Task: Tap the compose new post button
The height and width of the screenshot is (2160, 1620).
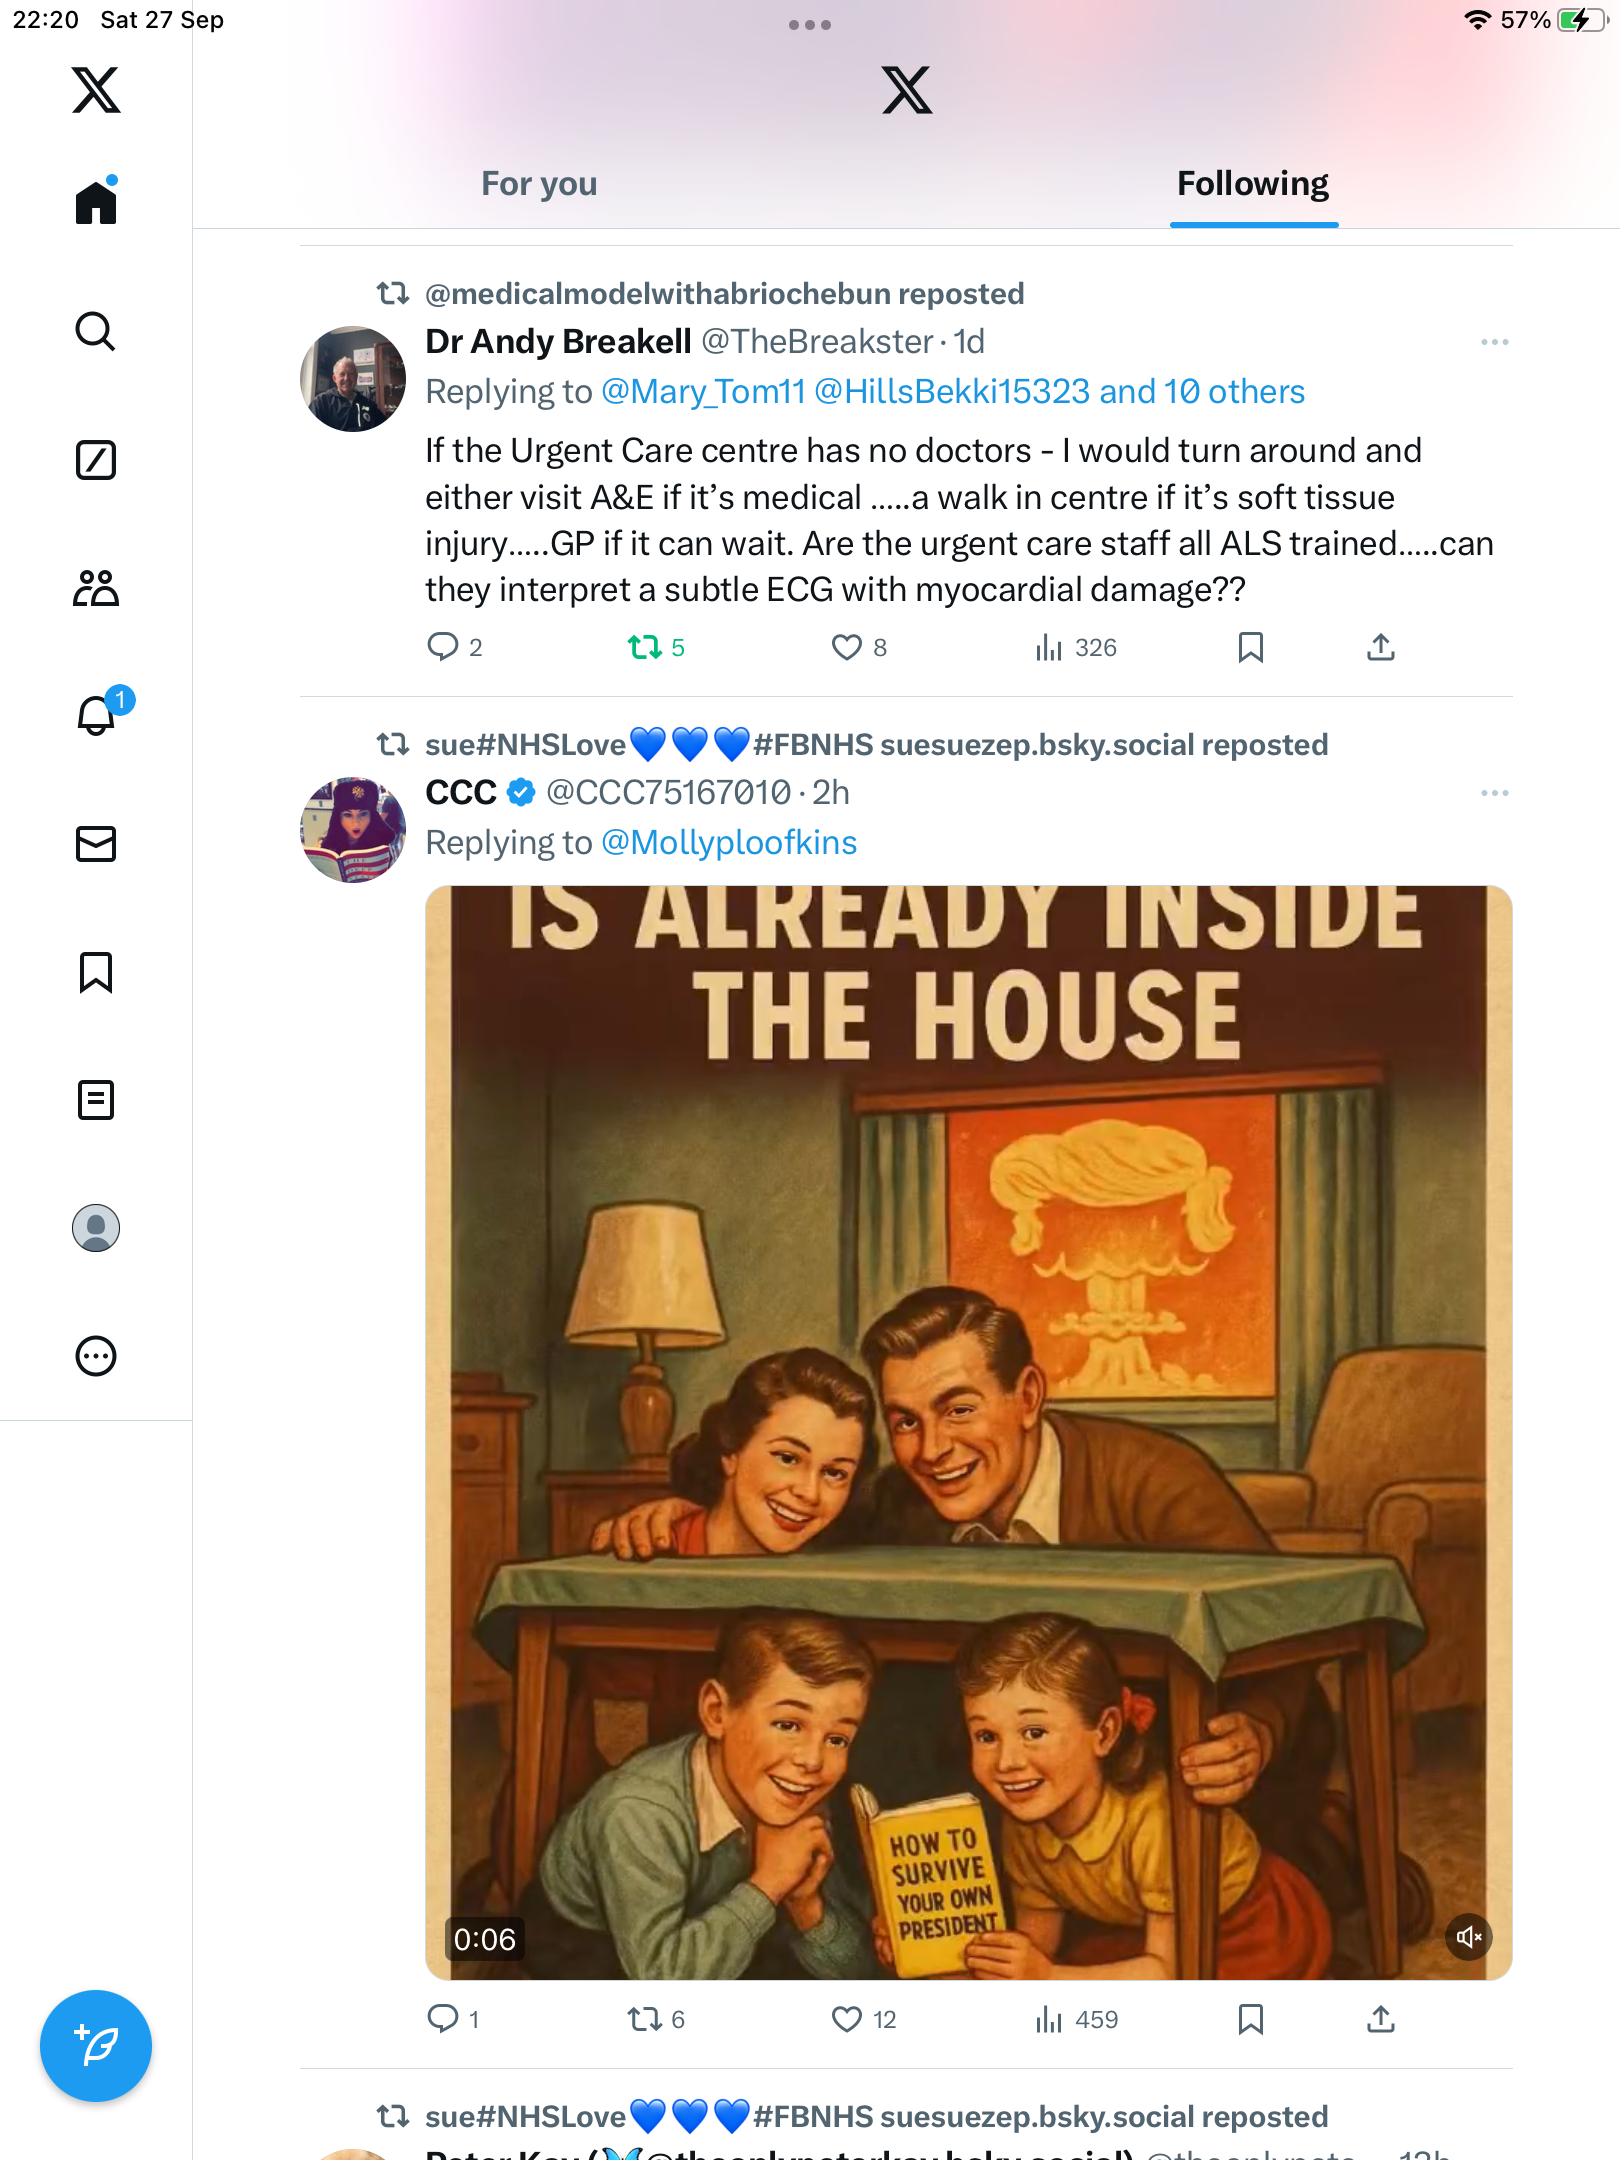Action: (x=96, y=2046)
